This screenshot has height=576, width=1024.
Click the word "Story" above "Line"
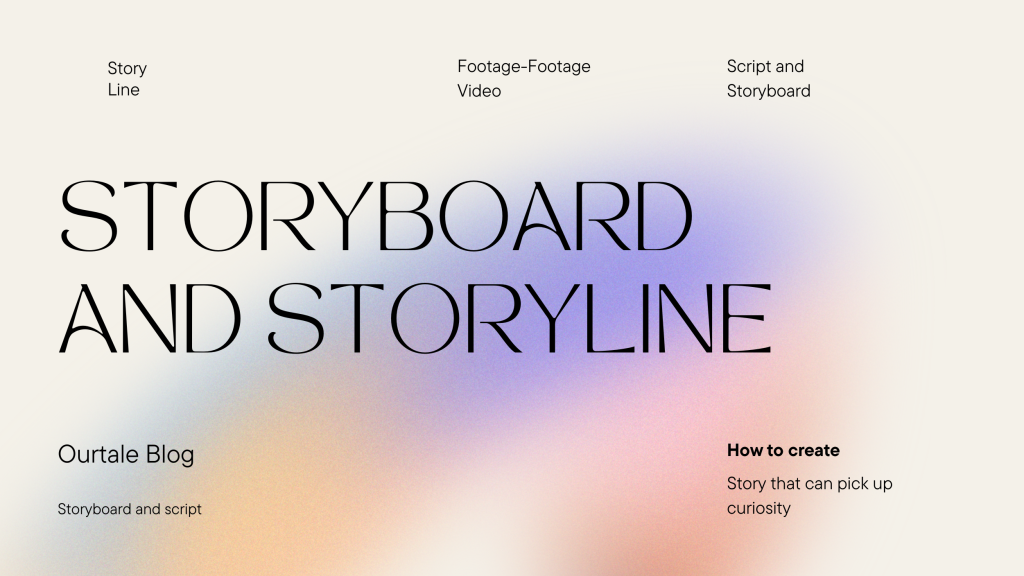(x=126, y=68)
